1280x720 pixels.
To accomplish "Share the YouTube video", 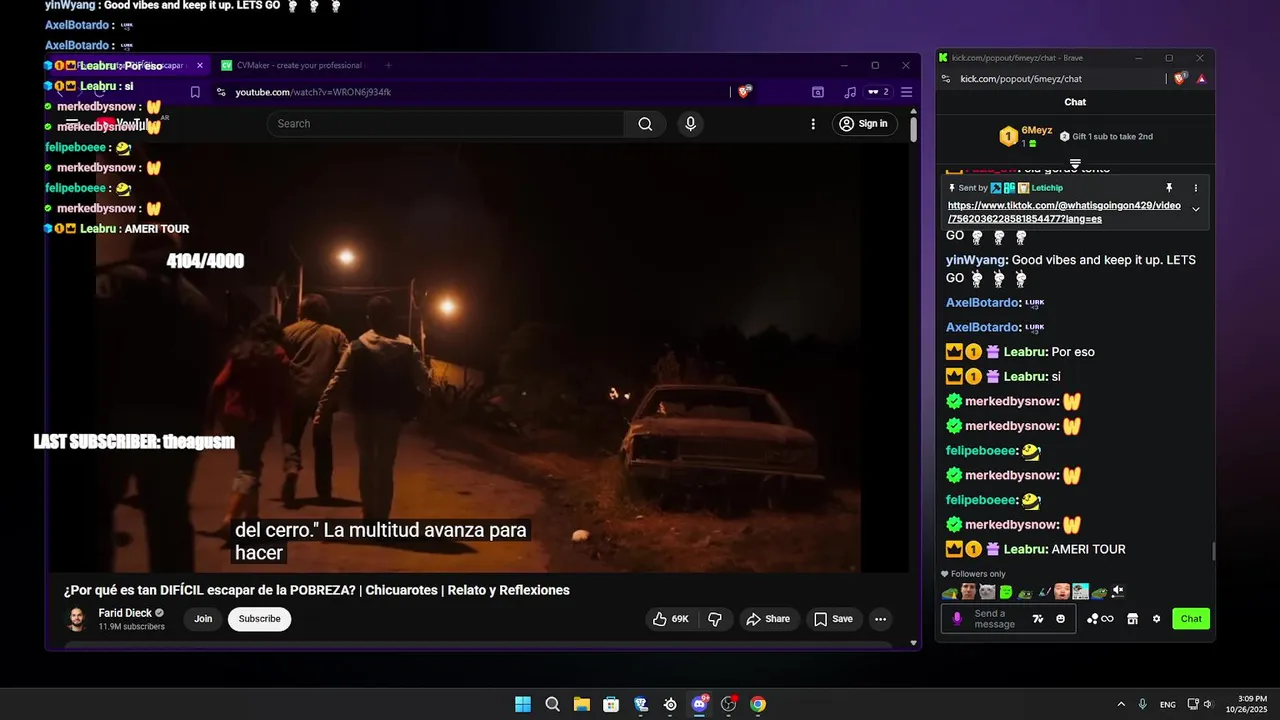I will [x=768, y=619].
